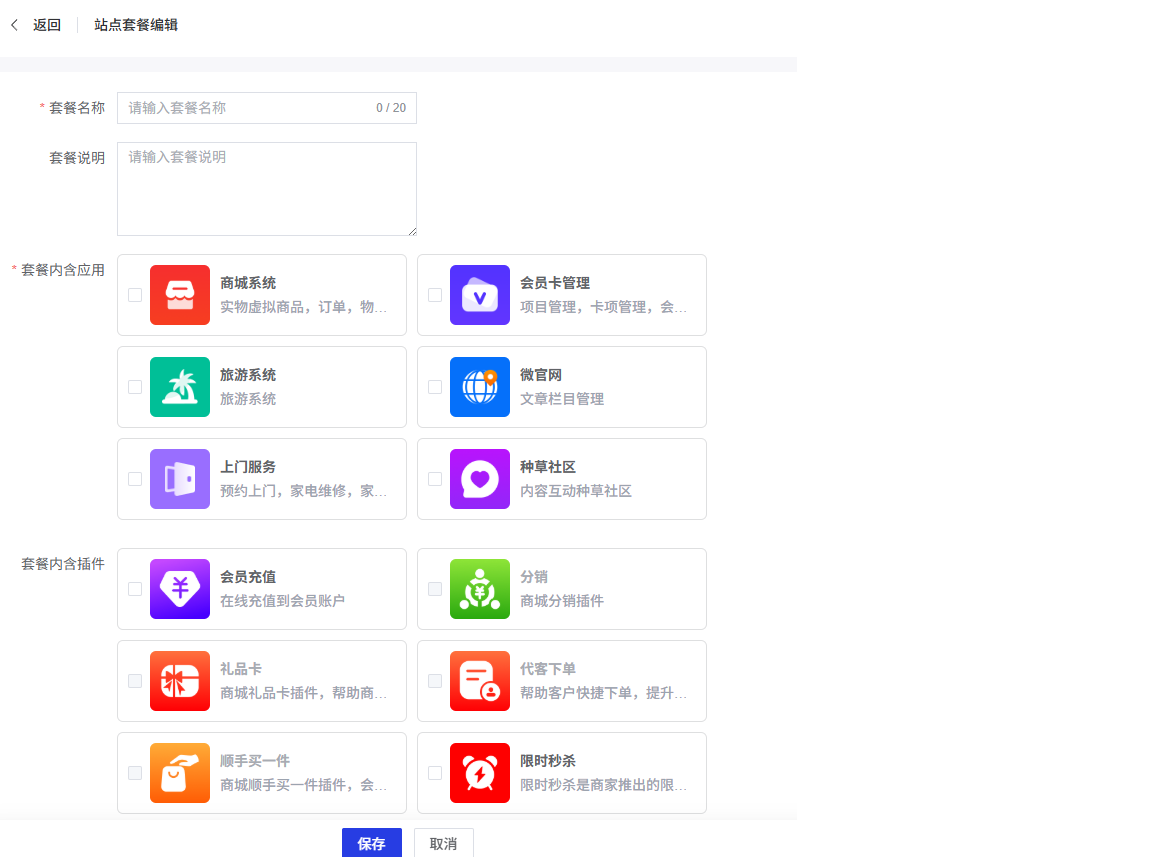Click the 上门服务 door icon
The width and height of the screenshot is (1152, 857).
click(x=180, y=479)
